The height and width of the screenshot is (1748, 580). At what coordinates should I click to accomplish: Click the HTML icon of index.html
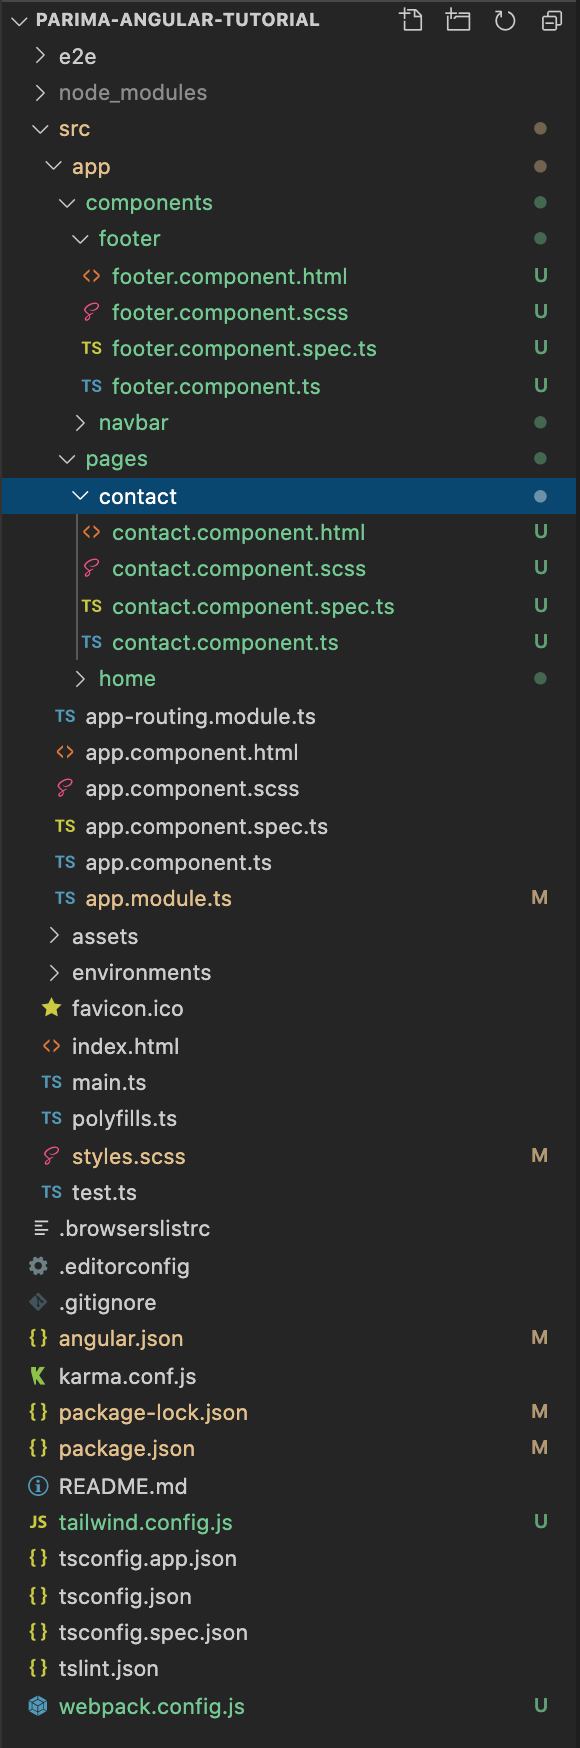[51, 1046]
